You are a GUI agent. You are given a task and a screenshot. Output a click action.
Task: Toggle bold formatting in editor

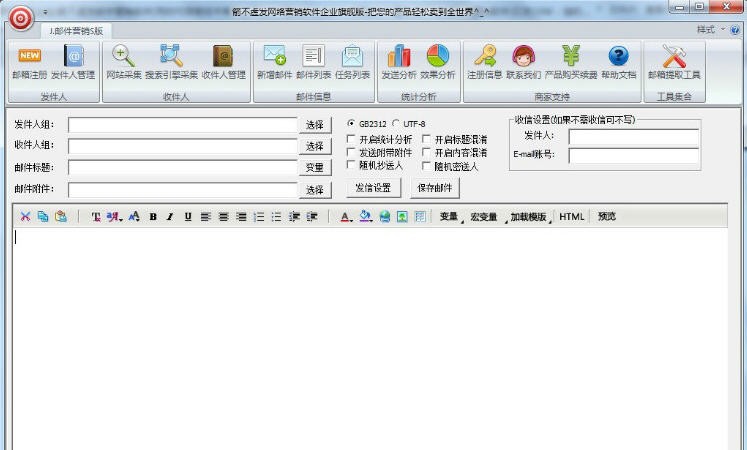pyautogui.click(x=153, y=217)
